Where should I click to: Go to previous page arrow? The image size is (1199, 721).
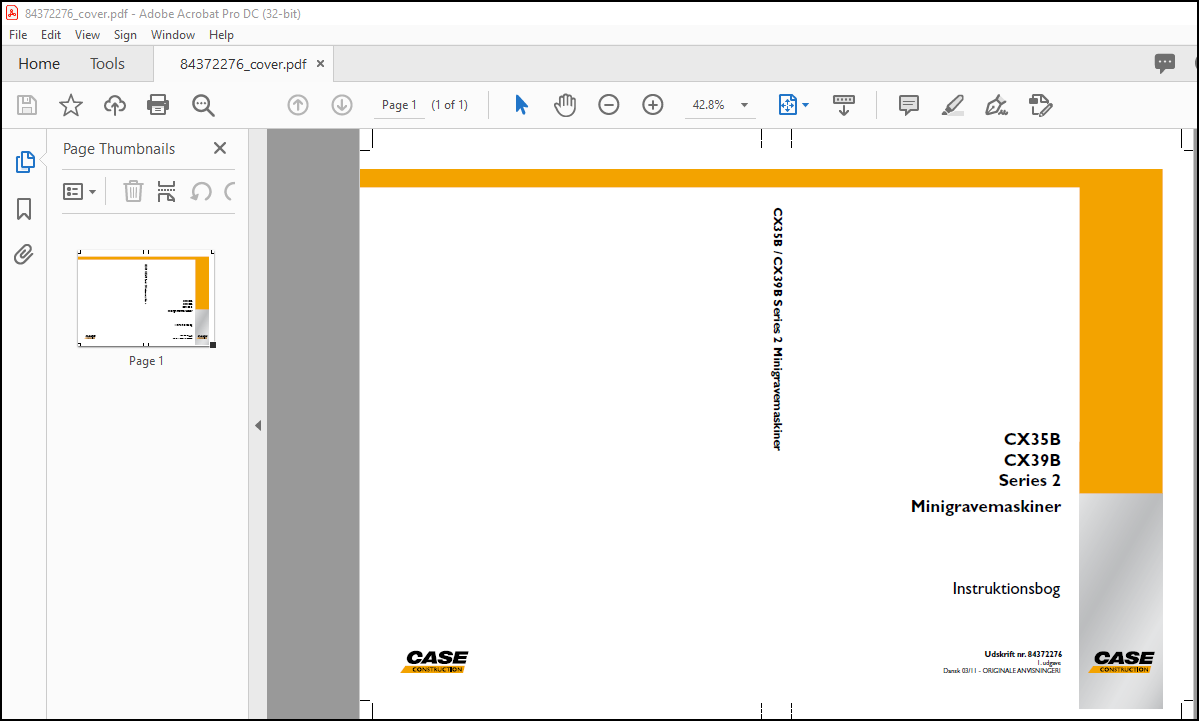tap(297, 105)
